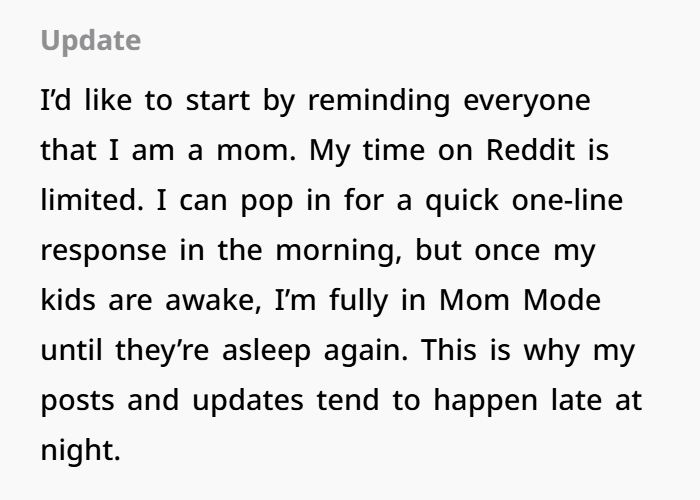Place cursor on the word reminding
Image resolution: width=700 pixels, height=500 pixels.
pos(379,101)
